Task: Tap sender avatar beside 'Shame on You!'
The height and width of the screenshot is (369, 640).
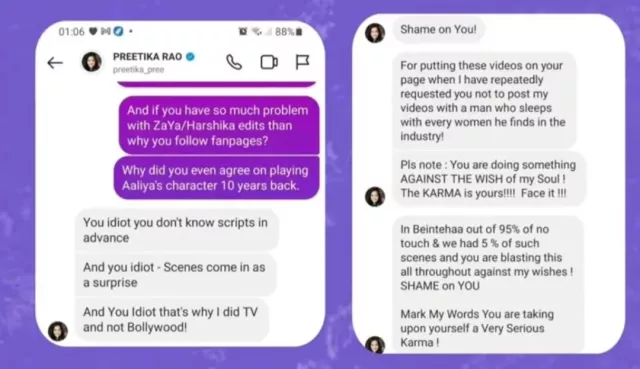Action: 375,33
